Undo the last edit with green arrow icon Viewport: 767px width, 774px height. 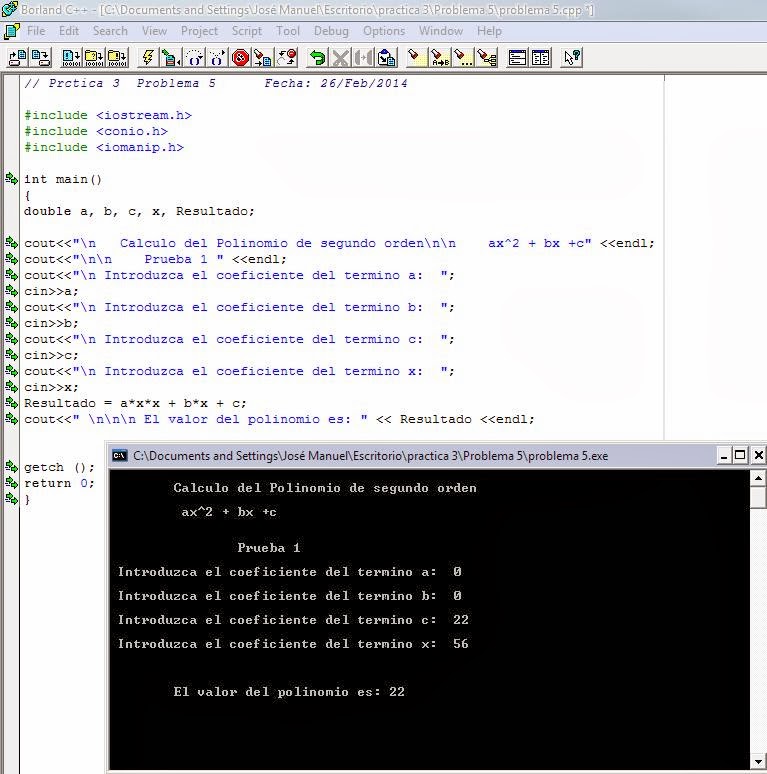[317, 58]
